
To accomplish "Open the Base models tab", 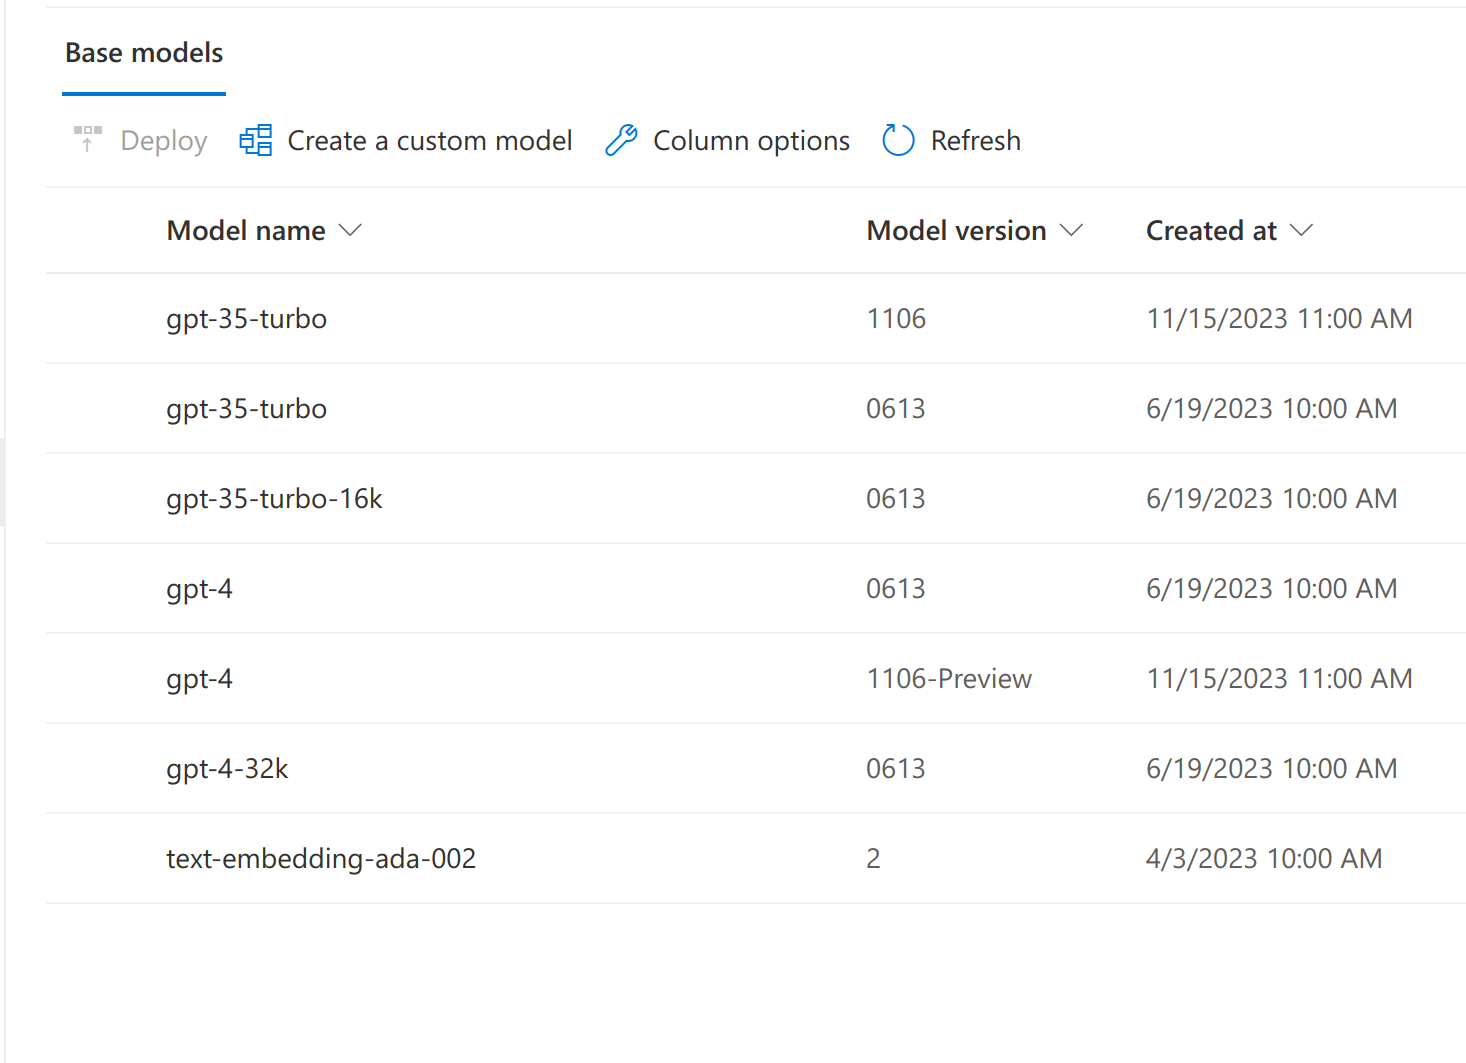I will click(x=144, y=53).
